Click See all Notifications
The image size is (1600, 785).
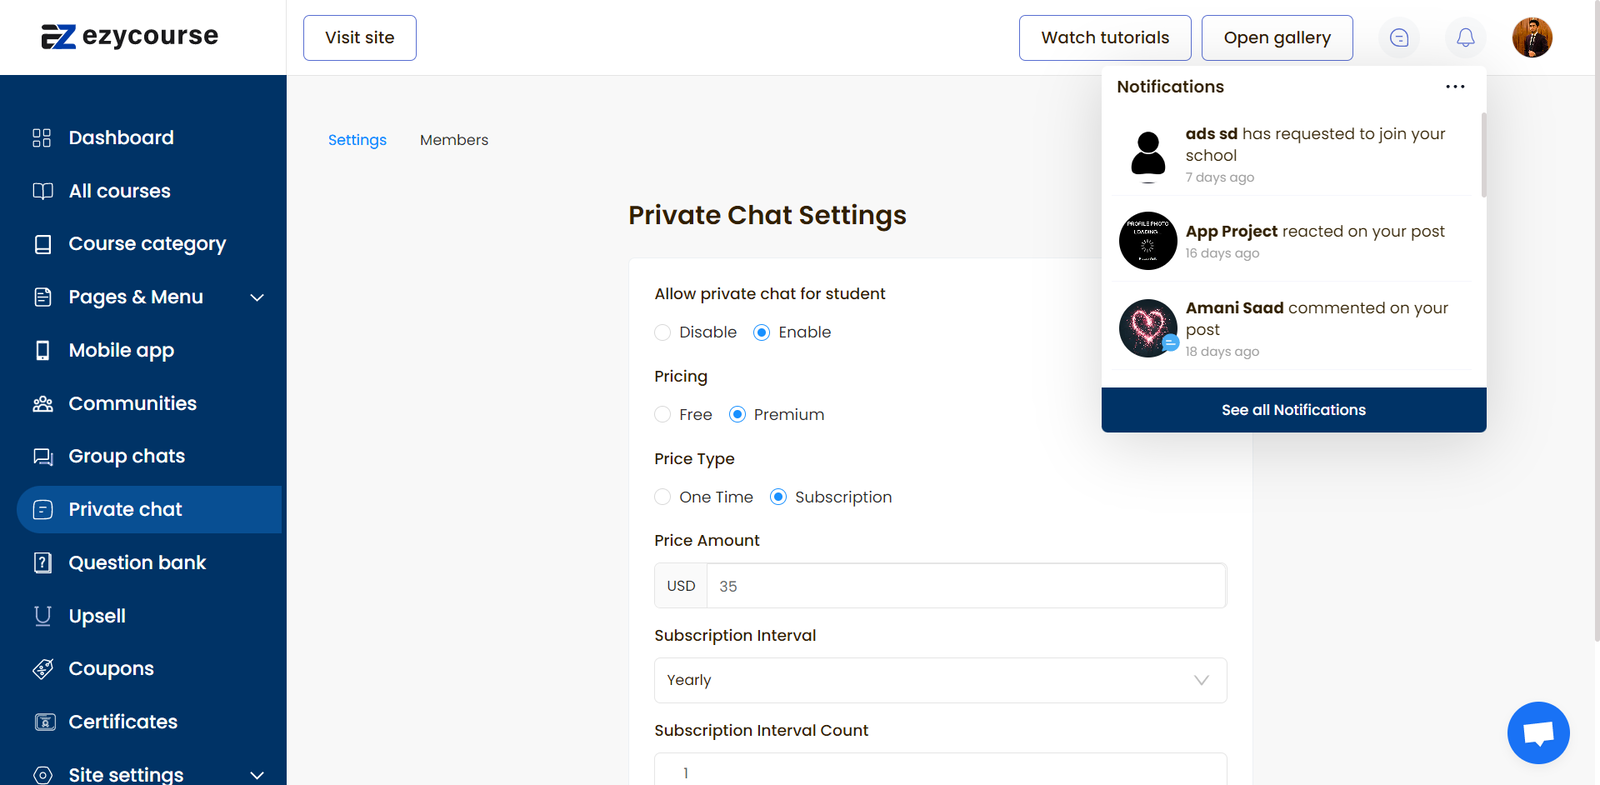1293,410
